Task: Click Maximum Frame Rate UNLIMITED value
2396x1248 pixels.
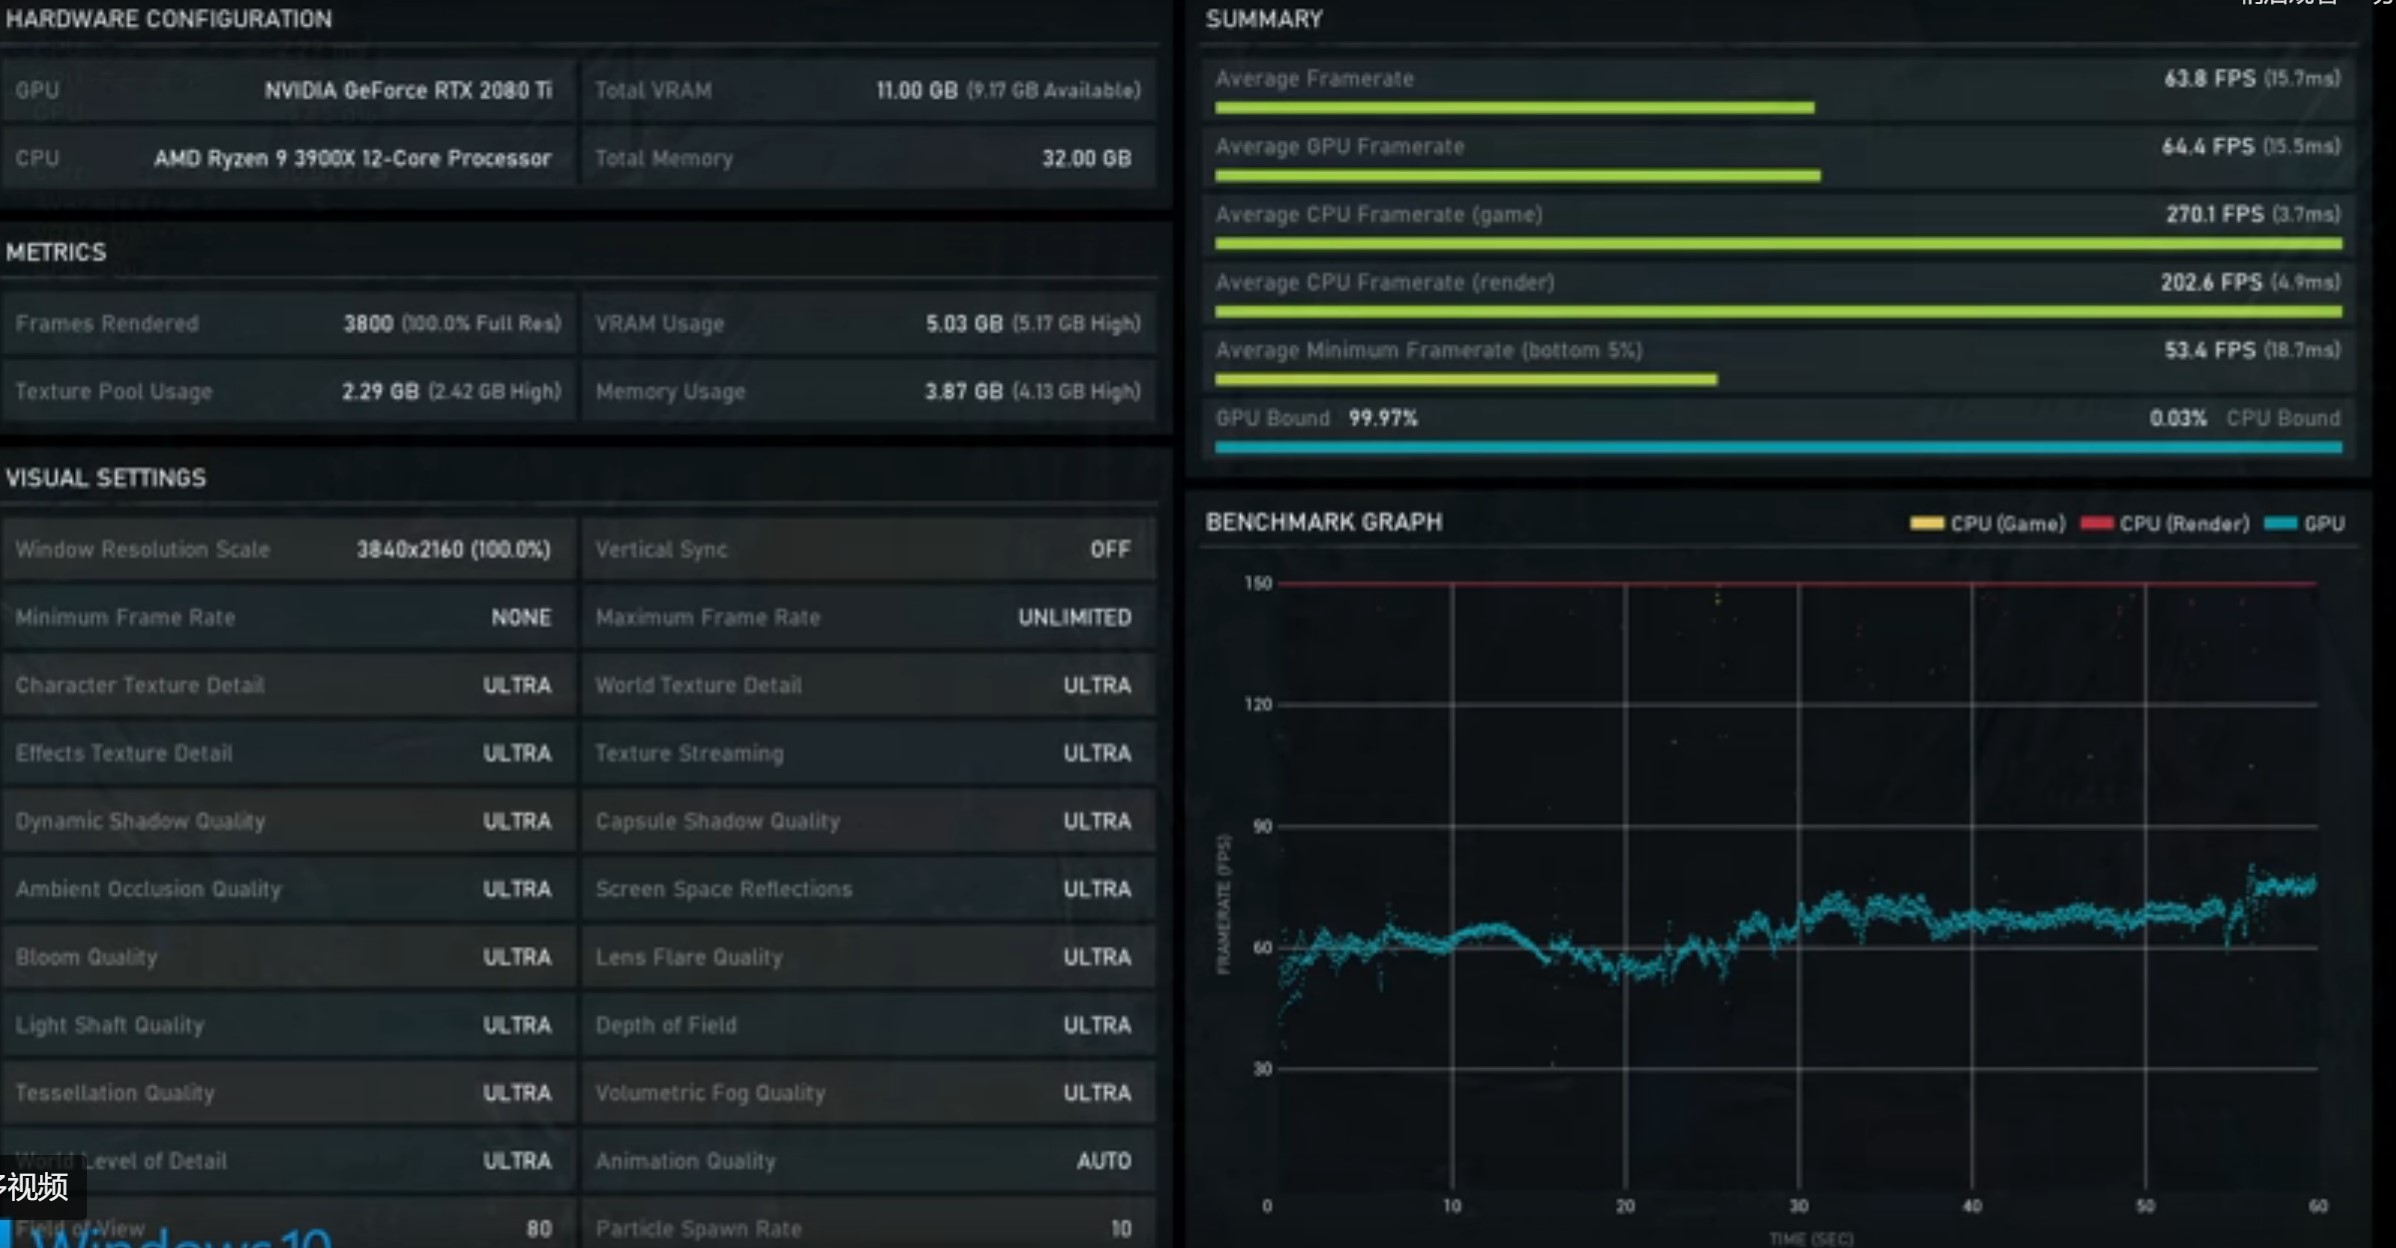Action: (x=1074, y=617)
